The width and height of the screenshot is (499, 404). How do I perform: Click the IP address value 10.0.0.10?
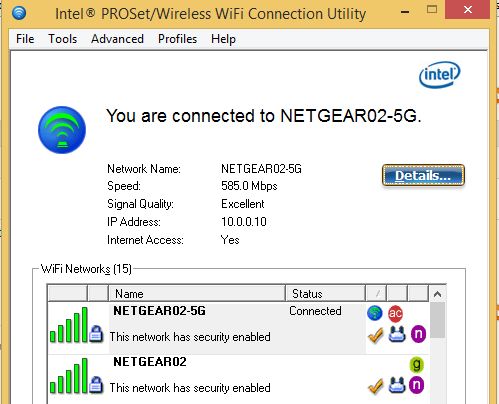pyautogui.click(x=244, y=222)
